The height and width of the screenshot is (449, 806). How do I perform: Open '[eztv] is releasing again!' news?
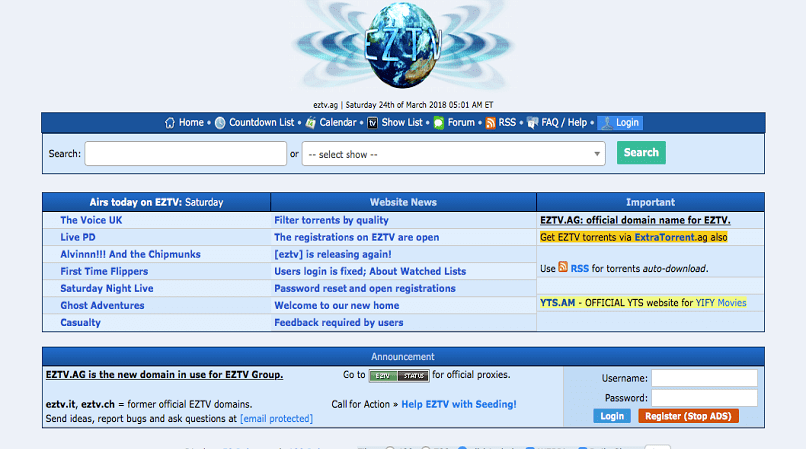click(333, 254)
